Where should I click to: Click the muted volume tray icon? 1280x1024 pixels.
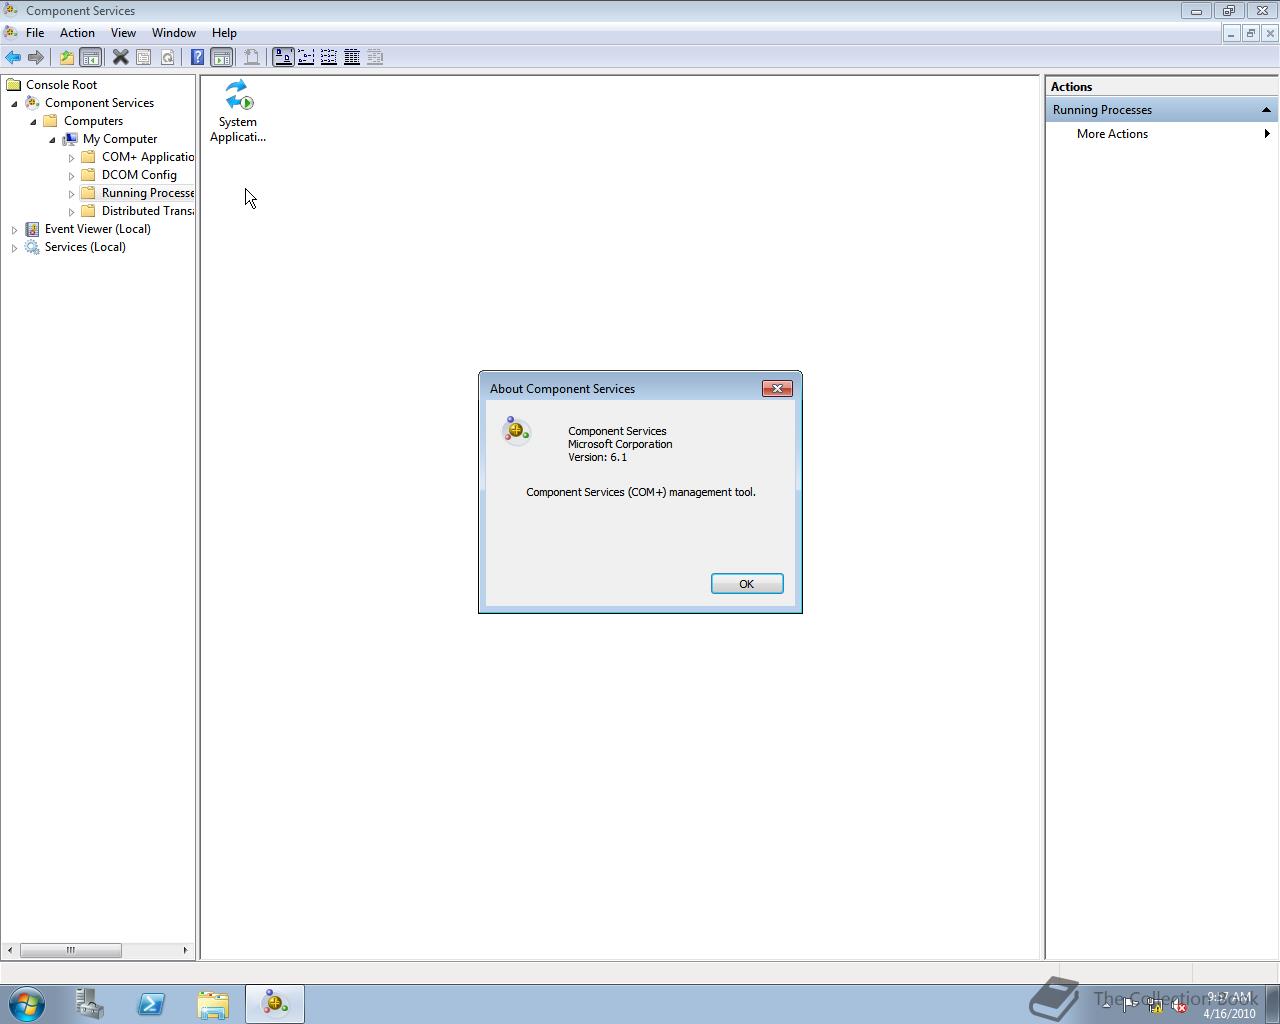tap(1179, 1006)
